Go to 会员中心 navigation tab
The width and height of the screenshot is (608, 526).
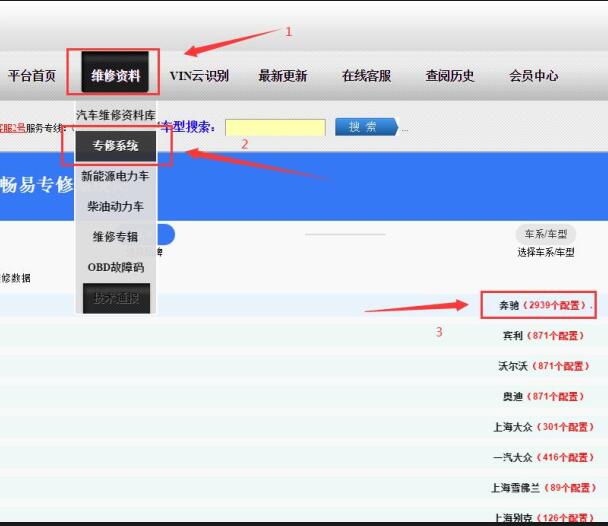[x=534, y=75]
